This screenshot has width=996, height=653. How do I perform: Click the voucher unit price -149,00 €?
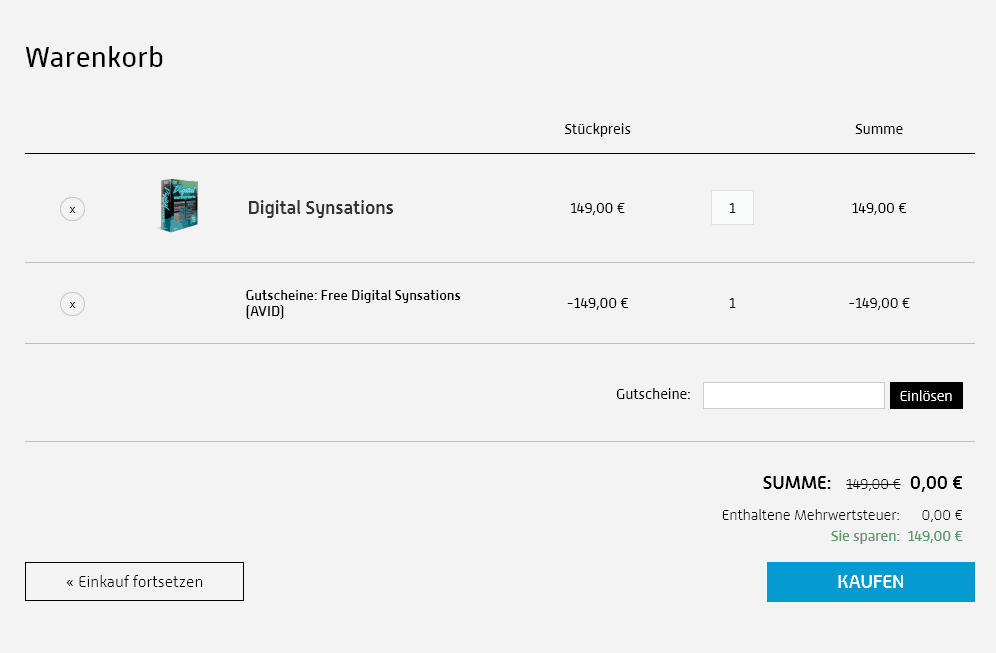[597, 303]
